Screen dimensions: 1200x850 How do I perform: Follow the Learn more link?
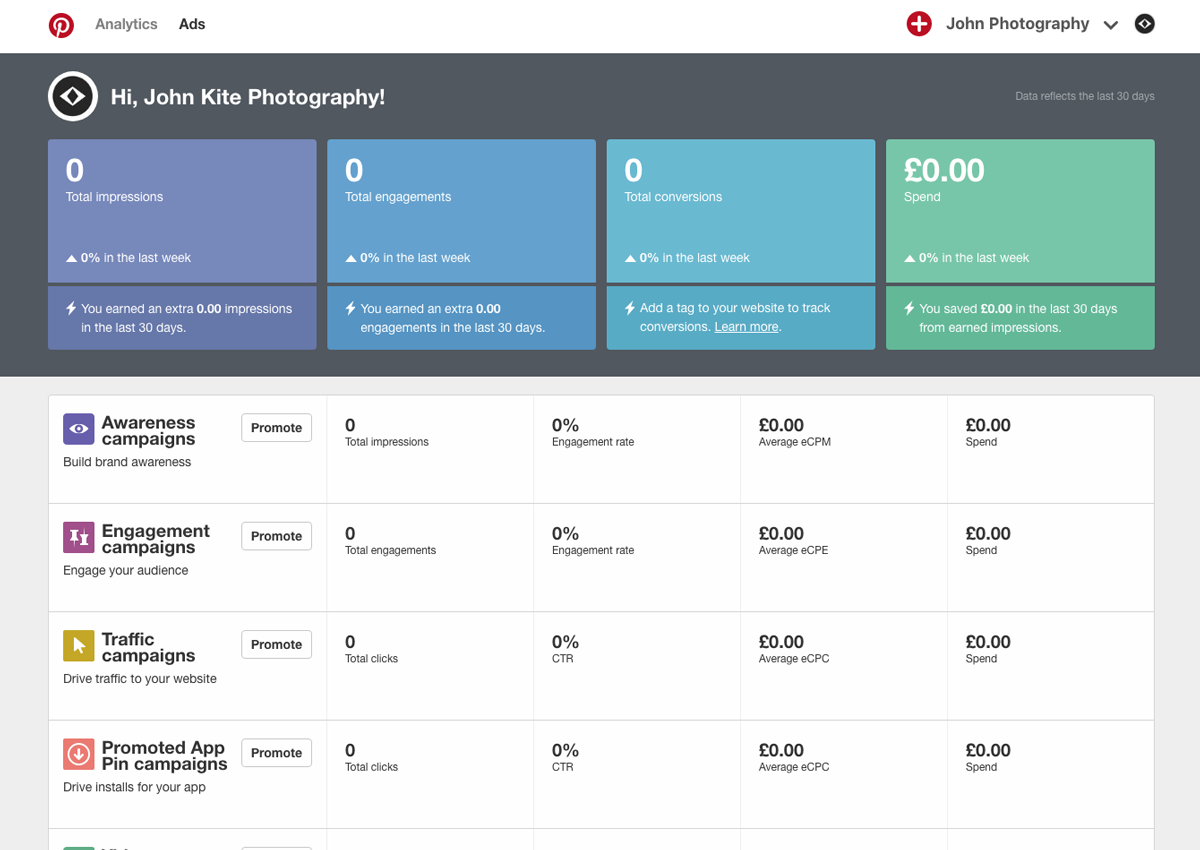[746, 327]
